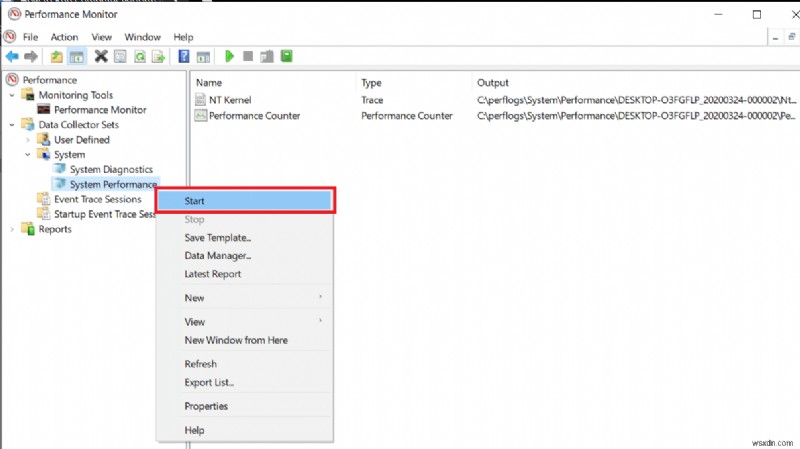The width and height of the screenshot is (800, 449).
Task: Click the blue Back arrow in toolbar
Action: [x=12, y=57]
